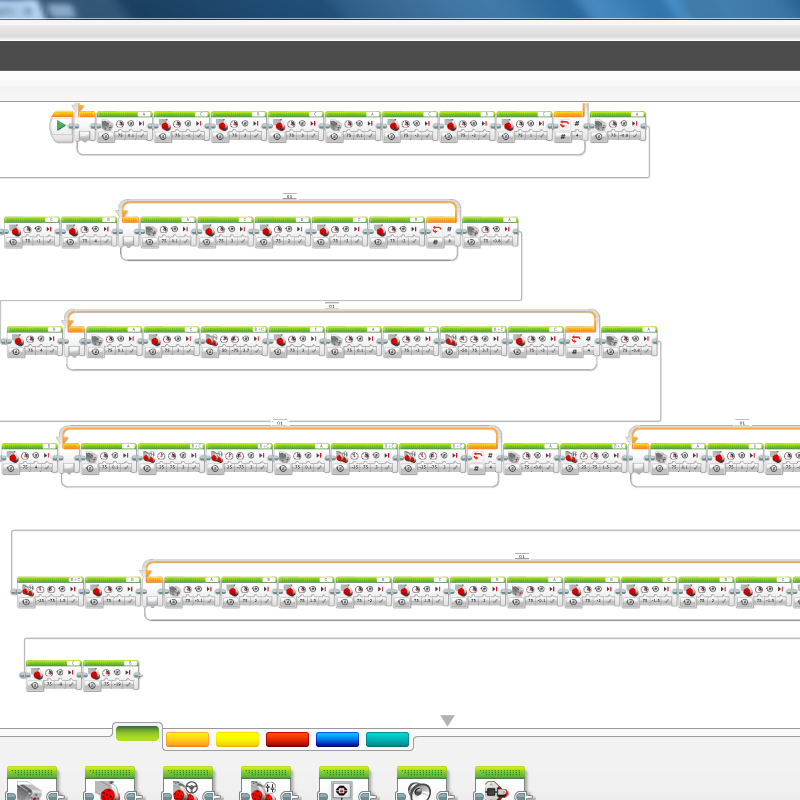Switch to the yellow Sensor blocks tab
Viewport: 800px width, 800px height.
[237, 739]
